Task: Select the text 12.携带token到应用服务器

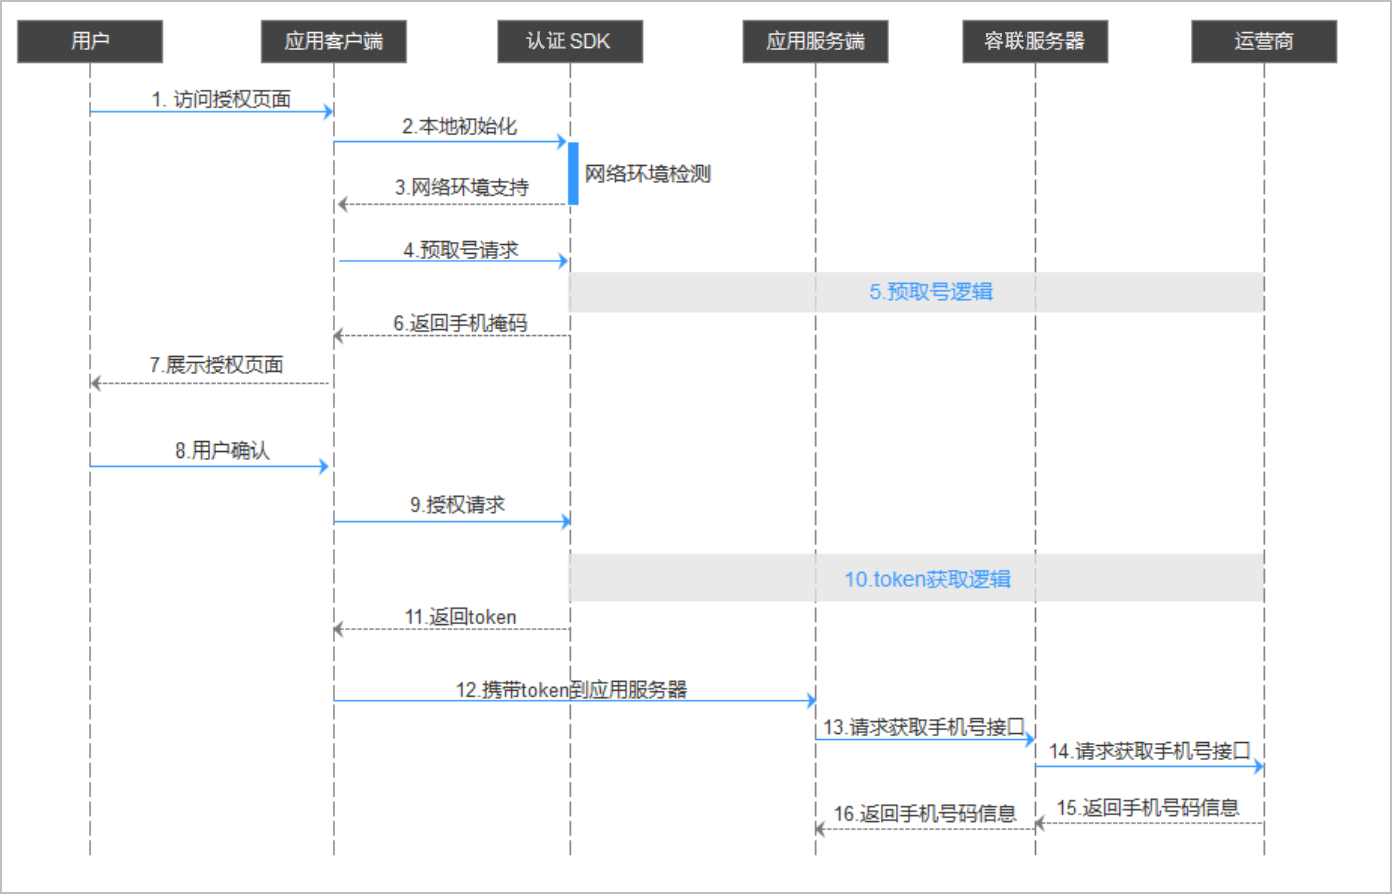Action: coord(572,690)
